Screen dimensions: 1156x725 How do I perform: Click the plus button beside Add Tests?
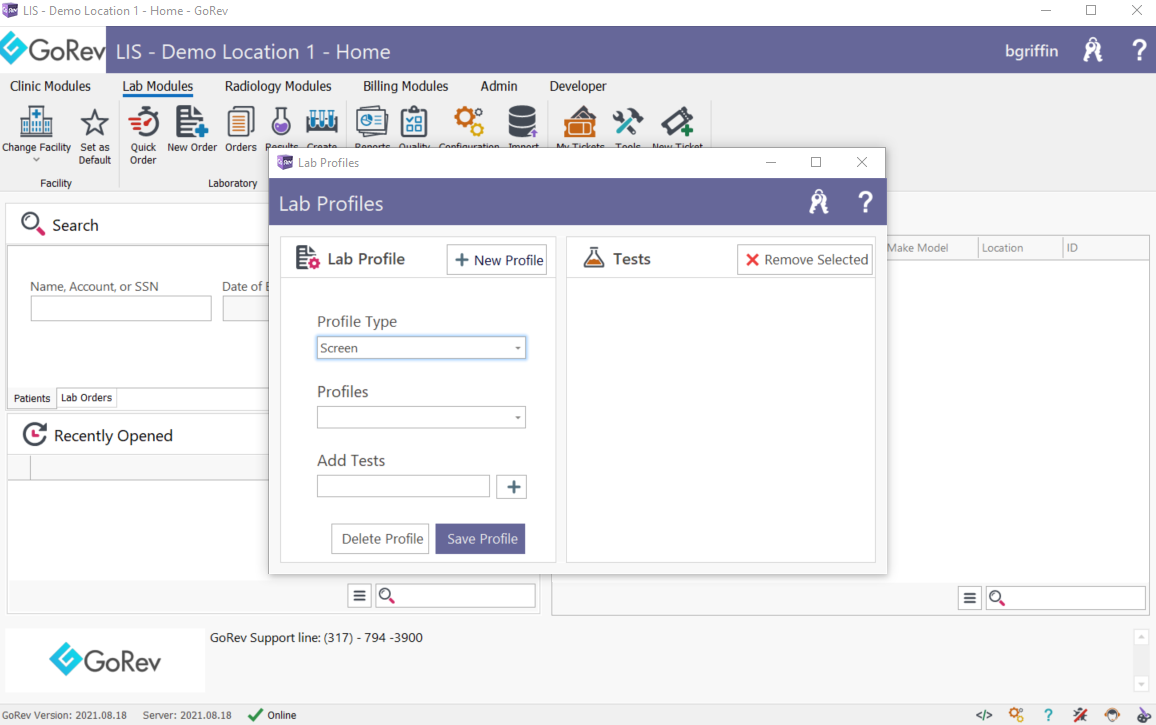click(x=512, y=487)
